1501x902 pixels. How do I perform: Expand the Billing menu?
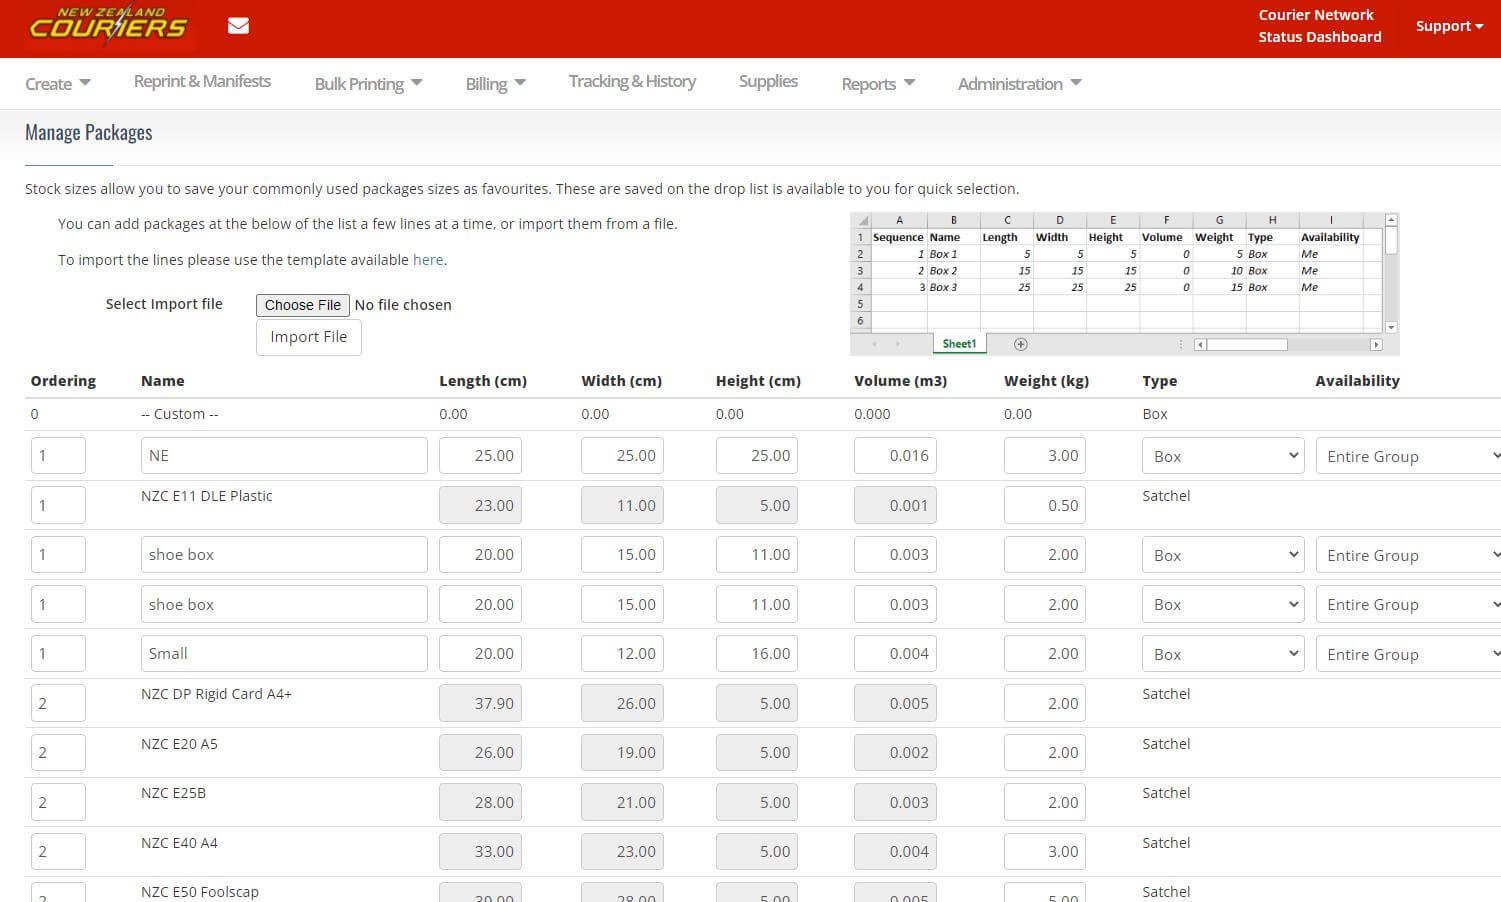pos(495,84)
